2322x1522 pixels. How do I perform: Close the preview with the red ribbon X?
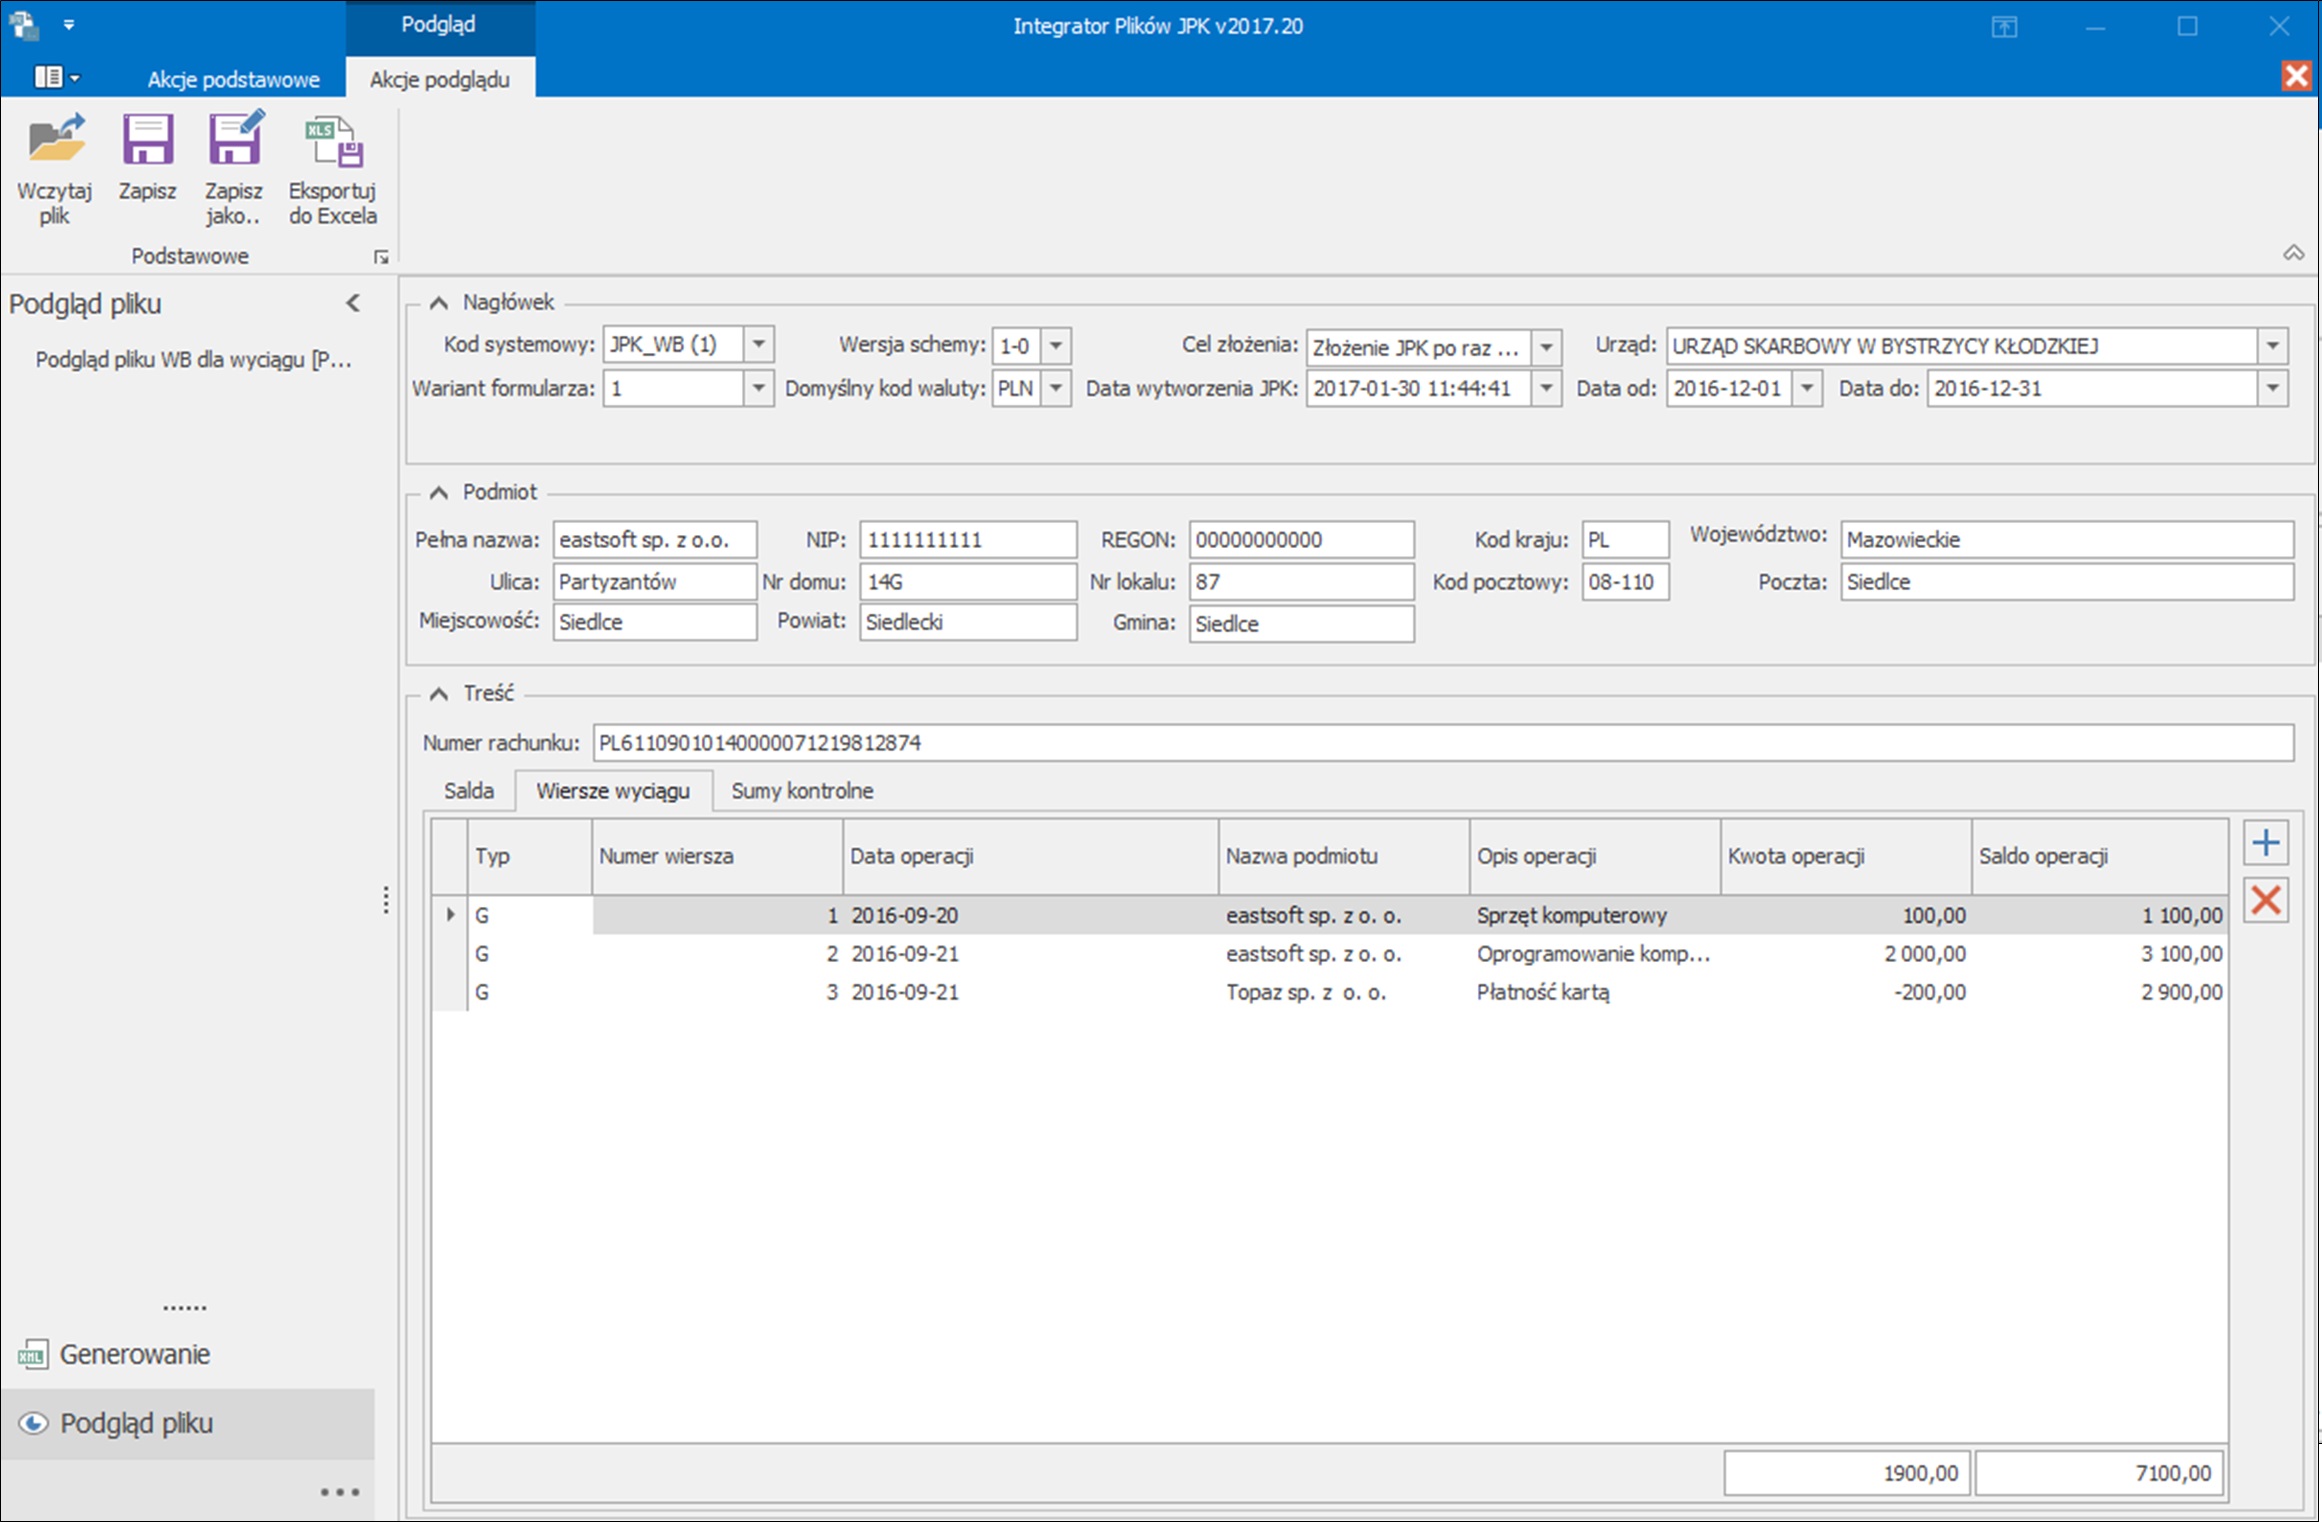(x=2296, y=77)
